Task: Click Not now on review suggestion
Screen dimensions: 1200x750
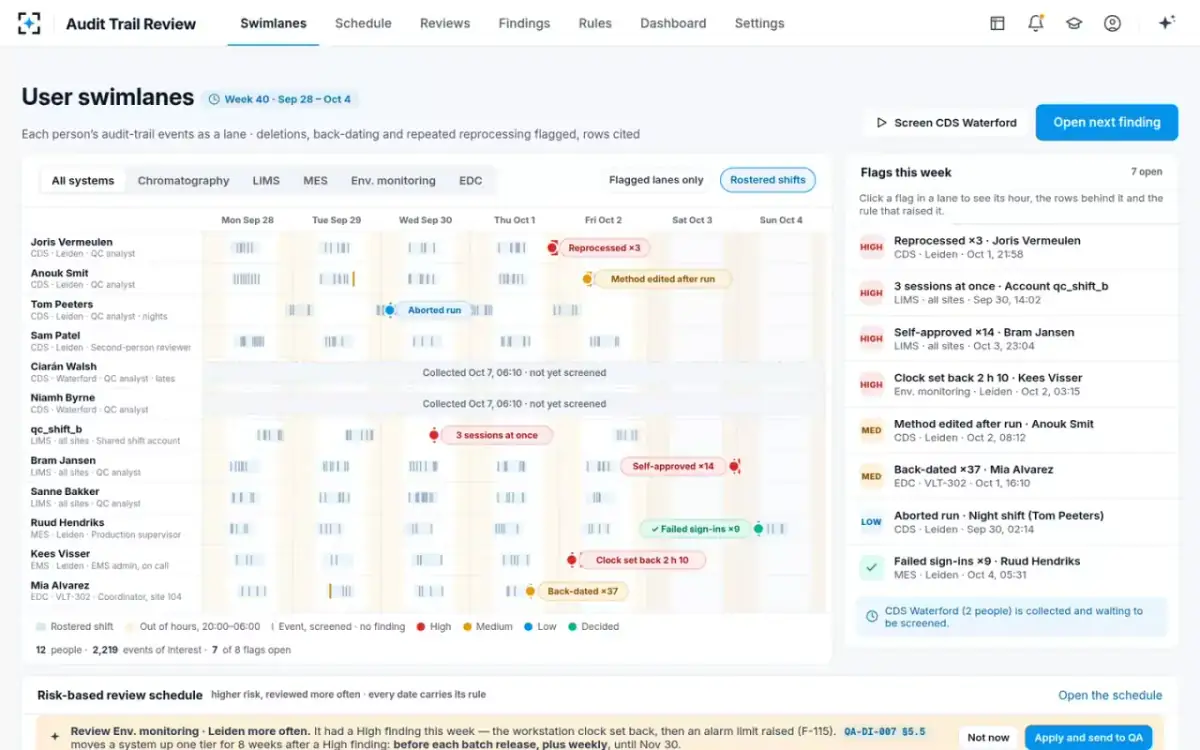Action: tap(988, 737)
